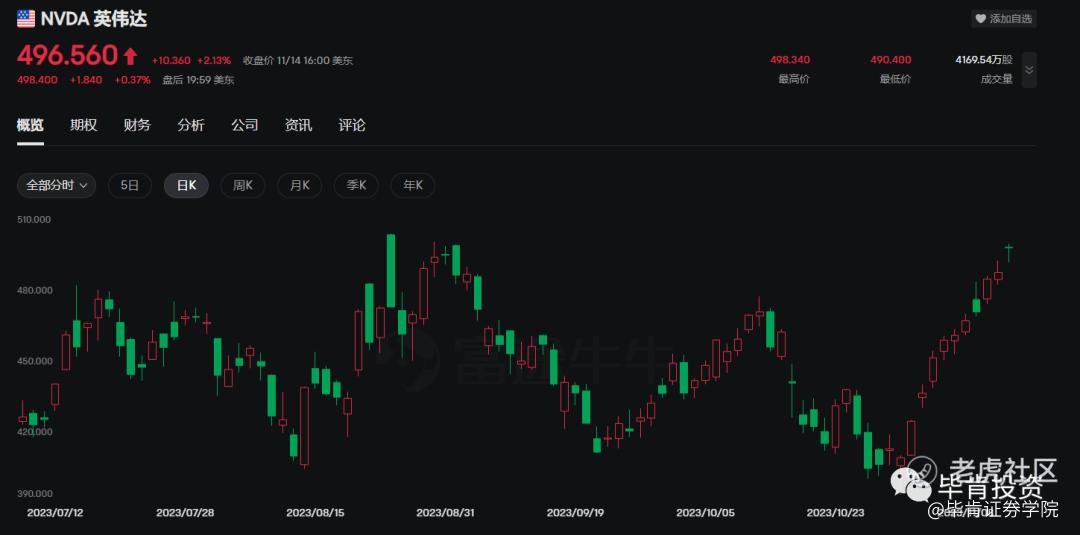Click the red up-arrow next to the price
The height and width of the screenshot is (535, 1080).
(130, 56)
